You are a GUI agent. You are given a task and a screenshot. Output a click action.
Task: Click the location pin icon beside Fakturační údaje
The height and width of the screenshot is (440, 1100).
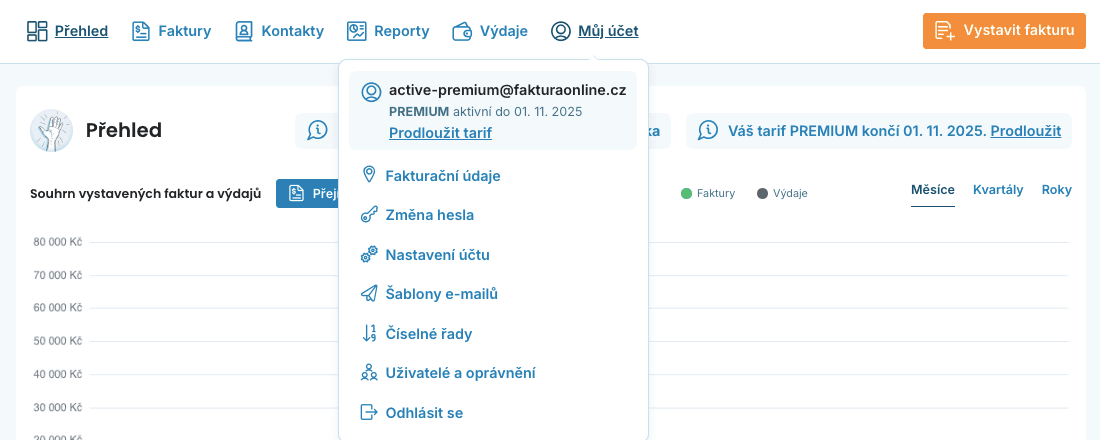369,176
